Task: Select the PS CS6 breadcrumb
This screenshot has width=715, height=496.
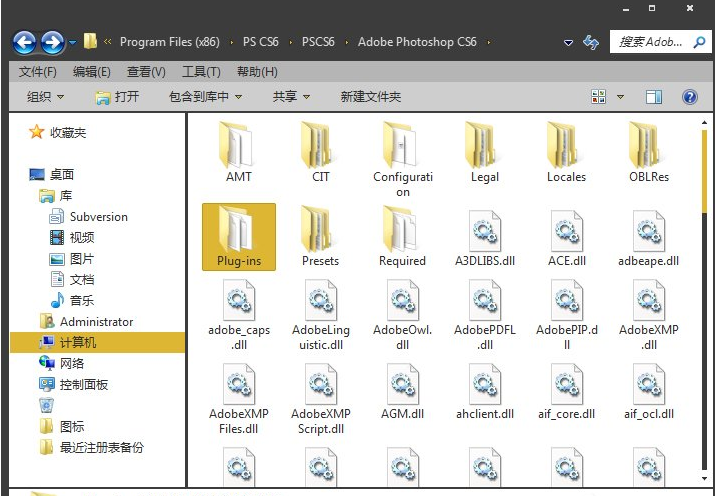Action: click(x=260, y=42)
